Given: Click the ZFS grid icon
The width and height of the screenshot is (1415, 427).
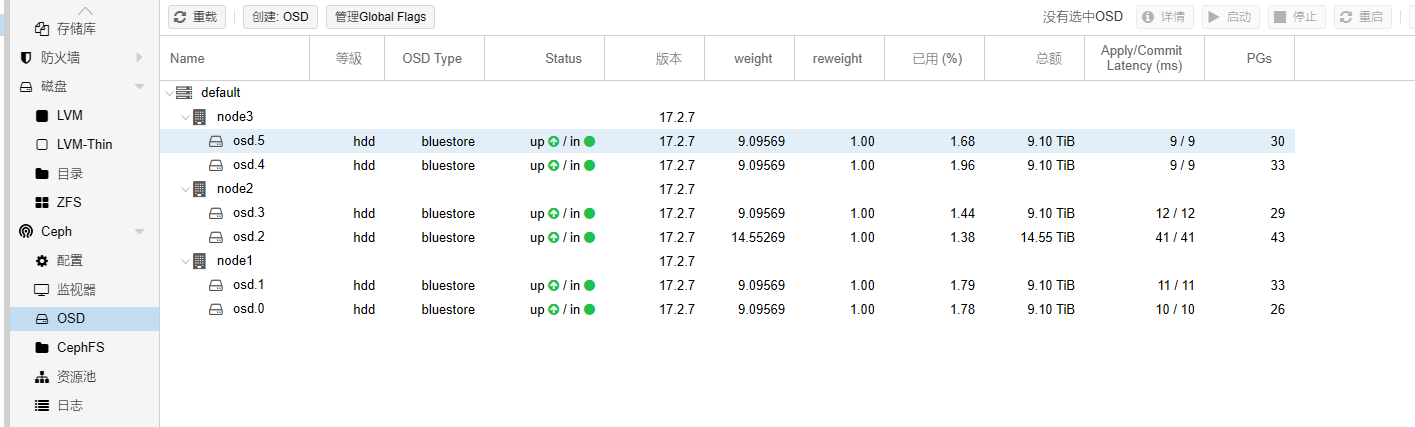Looking at the screenshot, I should coord(42,203).
